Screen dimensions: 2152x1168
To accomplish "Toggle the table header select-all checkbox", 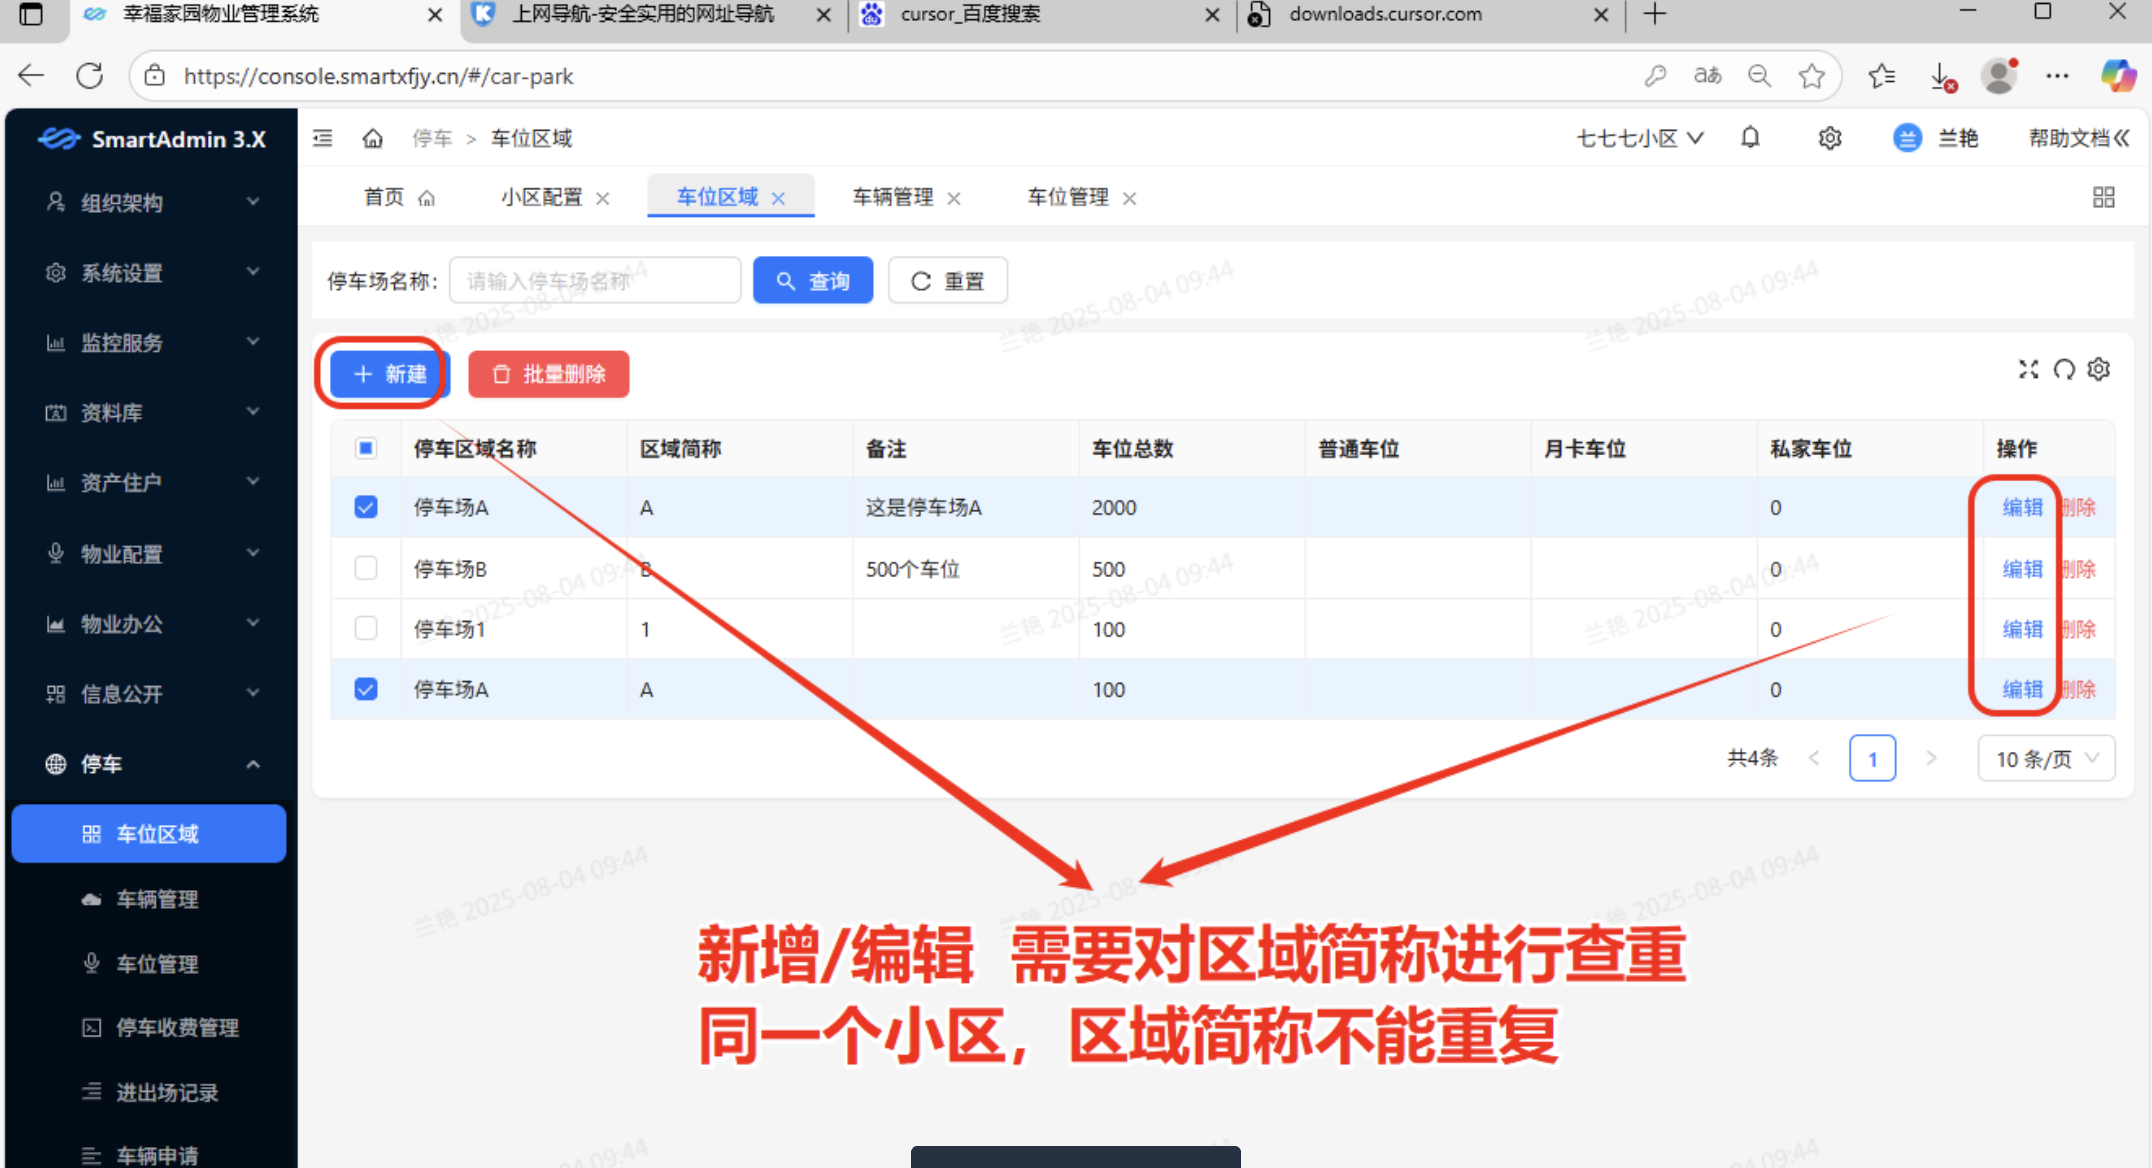I will click(x=366, y=448).
